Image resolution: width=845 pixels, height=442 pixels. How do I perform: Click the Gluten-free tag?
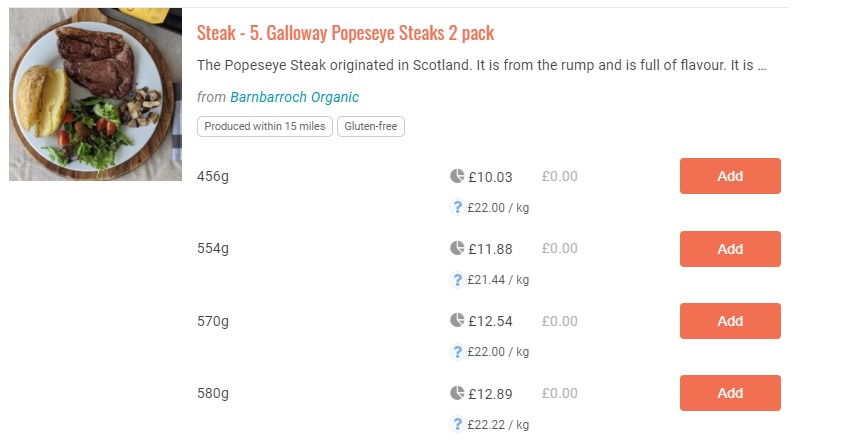(x=371, y=126)
